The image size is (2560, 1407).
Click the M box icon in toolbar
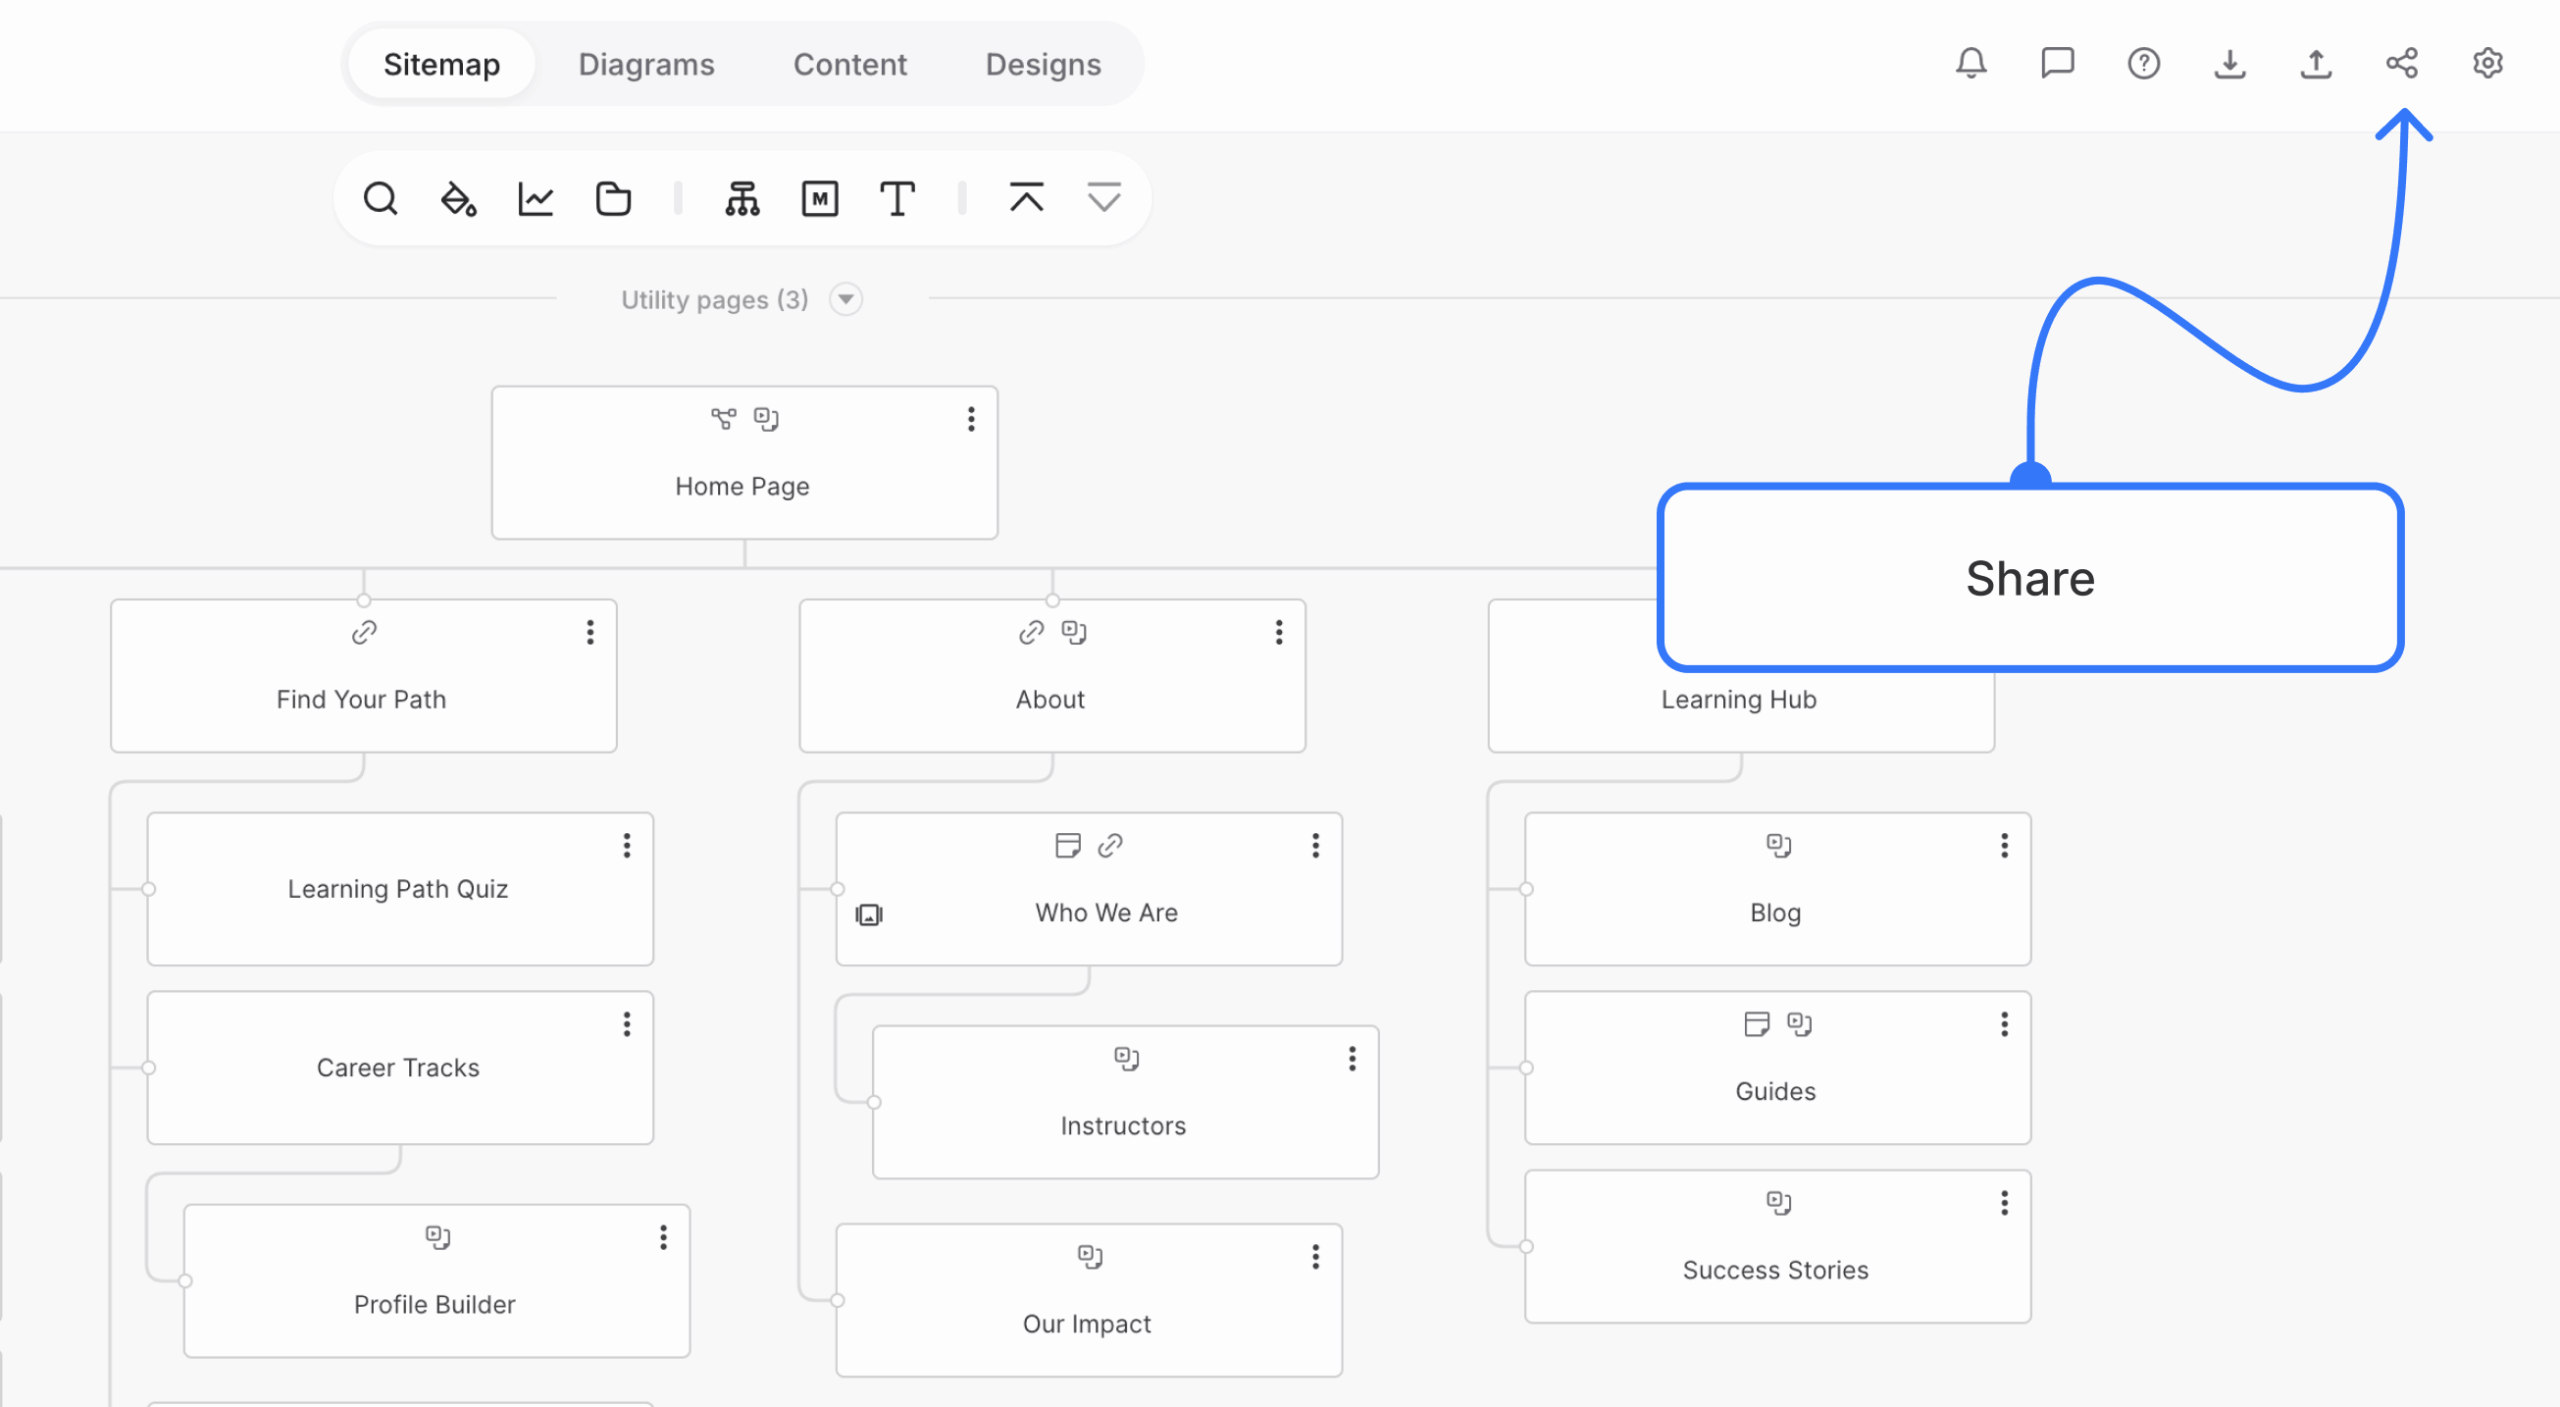[x=820, y=198]
